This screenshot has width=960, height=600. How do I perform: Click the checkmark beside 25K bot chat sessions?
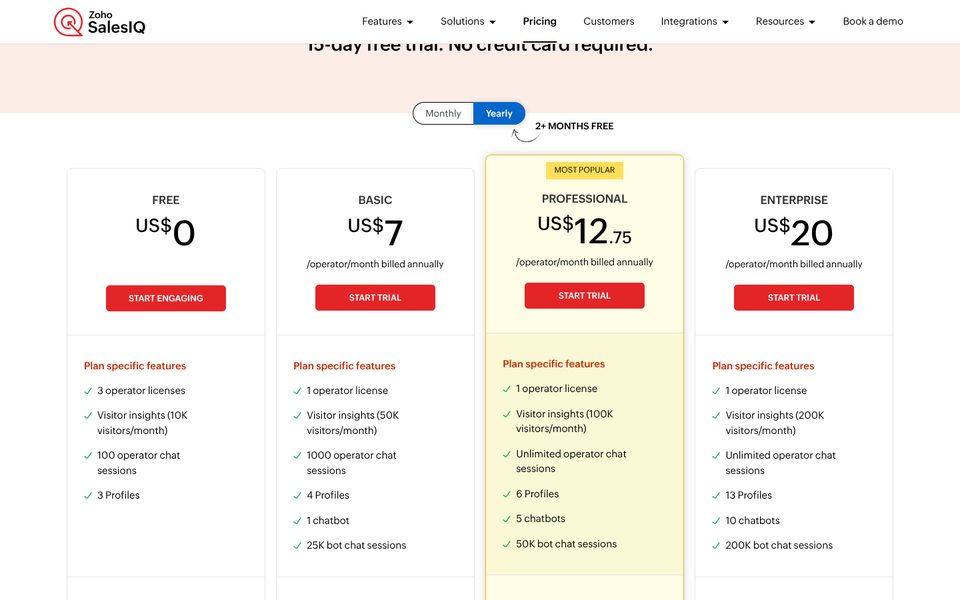(298, 546)
